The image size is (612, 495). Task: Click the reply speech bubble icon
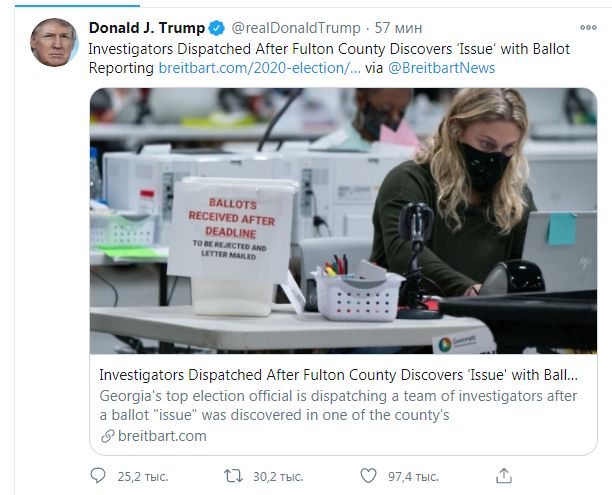97,475
